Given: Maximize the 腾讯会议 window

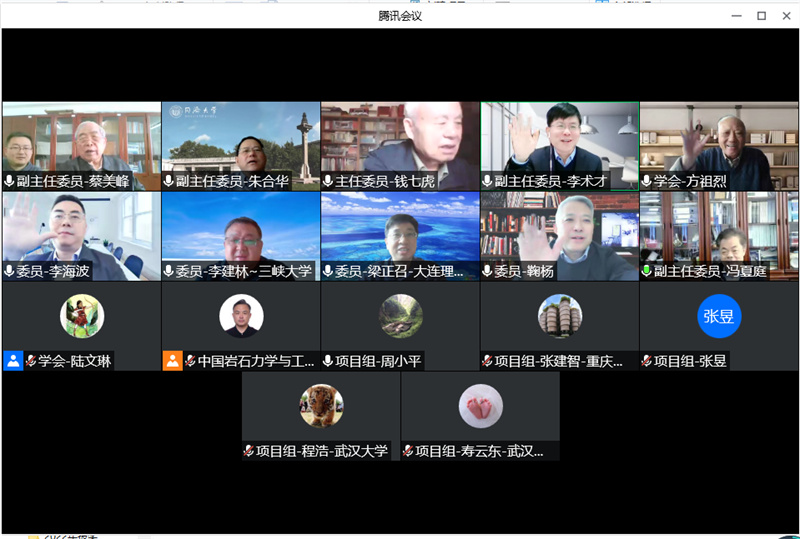Looking at the screenshot, I should [761, 15].
